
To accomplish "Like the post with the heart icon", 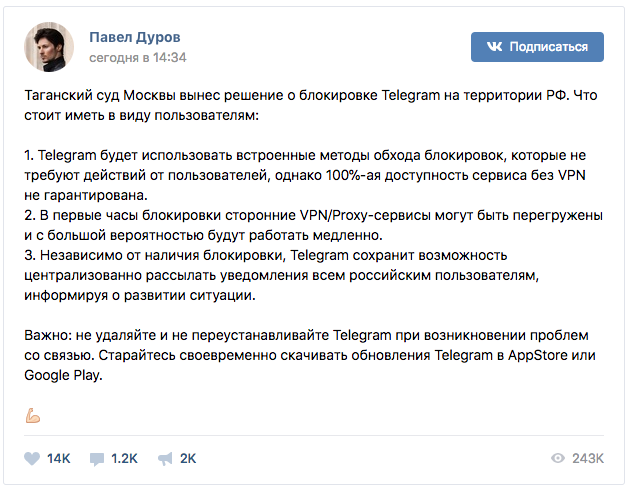I will (x=32, y=459).
